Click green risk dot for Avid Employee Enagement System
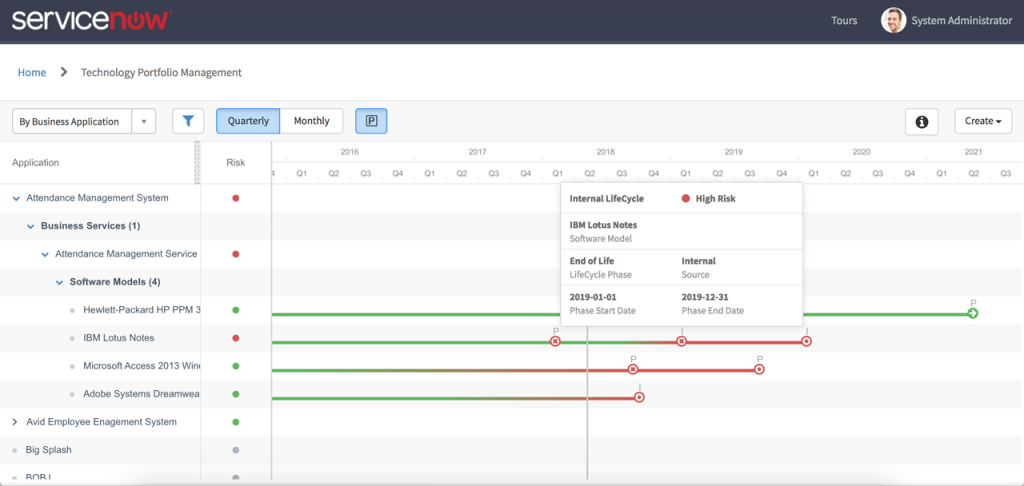Viewport: 1024px width, 486px height. point(236,422)
